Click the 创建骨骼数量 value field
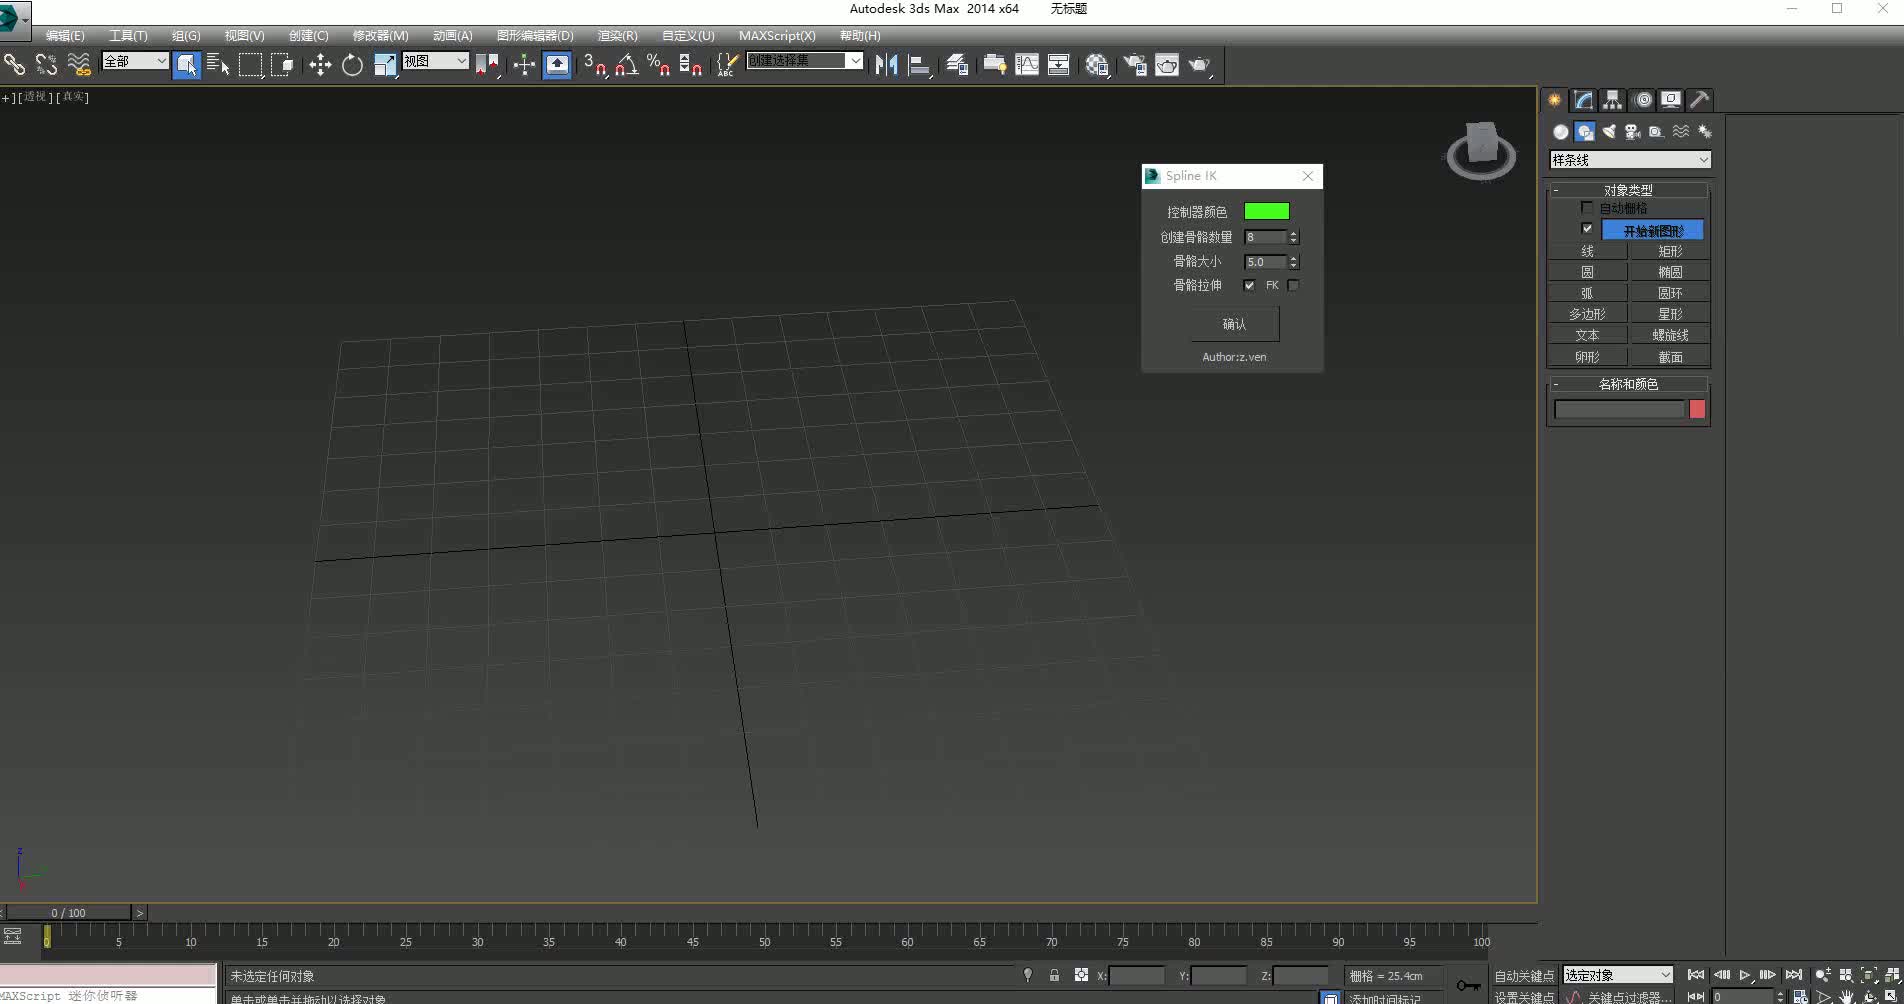 point(1265,237)
